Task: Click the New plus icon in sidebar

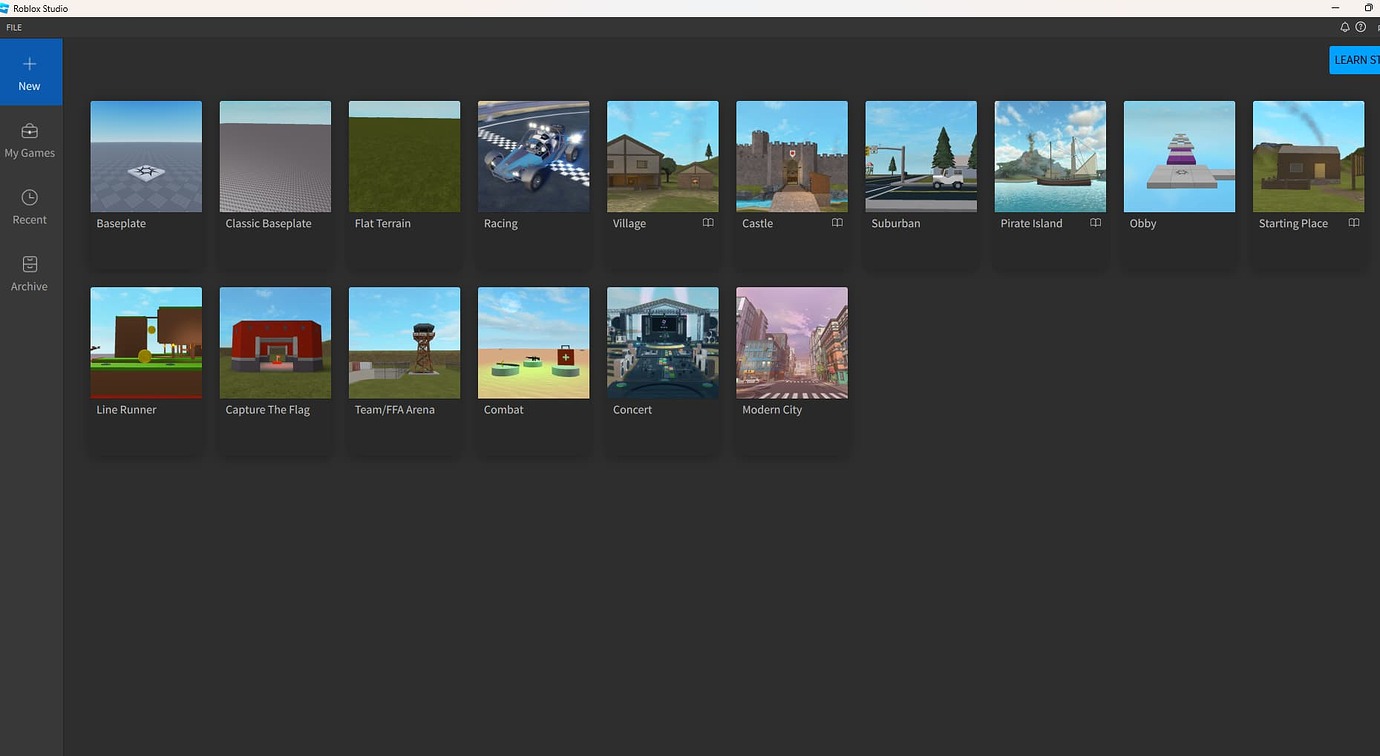Action: click(29, 64)
